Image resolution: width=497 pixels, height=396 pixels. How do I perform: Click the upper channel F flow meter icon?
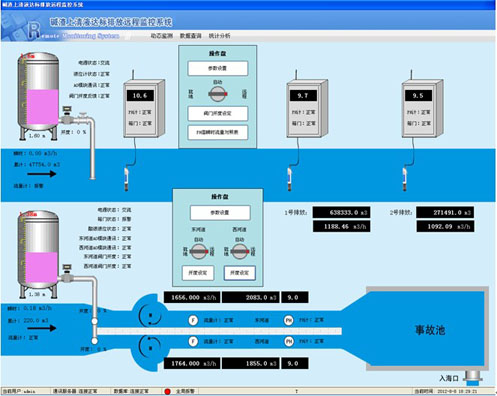point(193,320)
